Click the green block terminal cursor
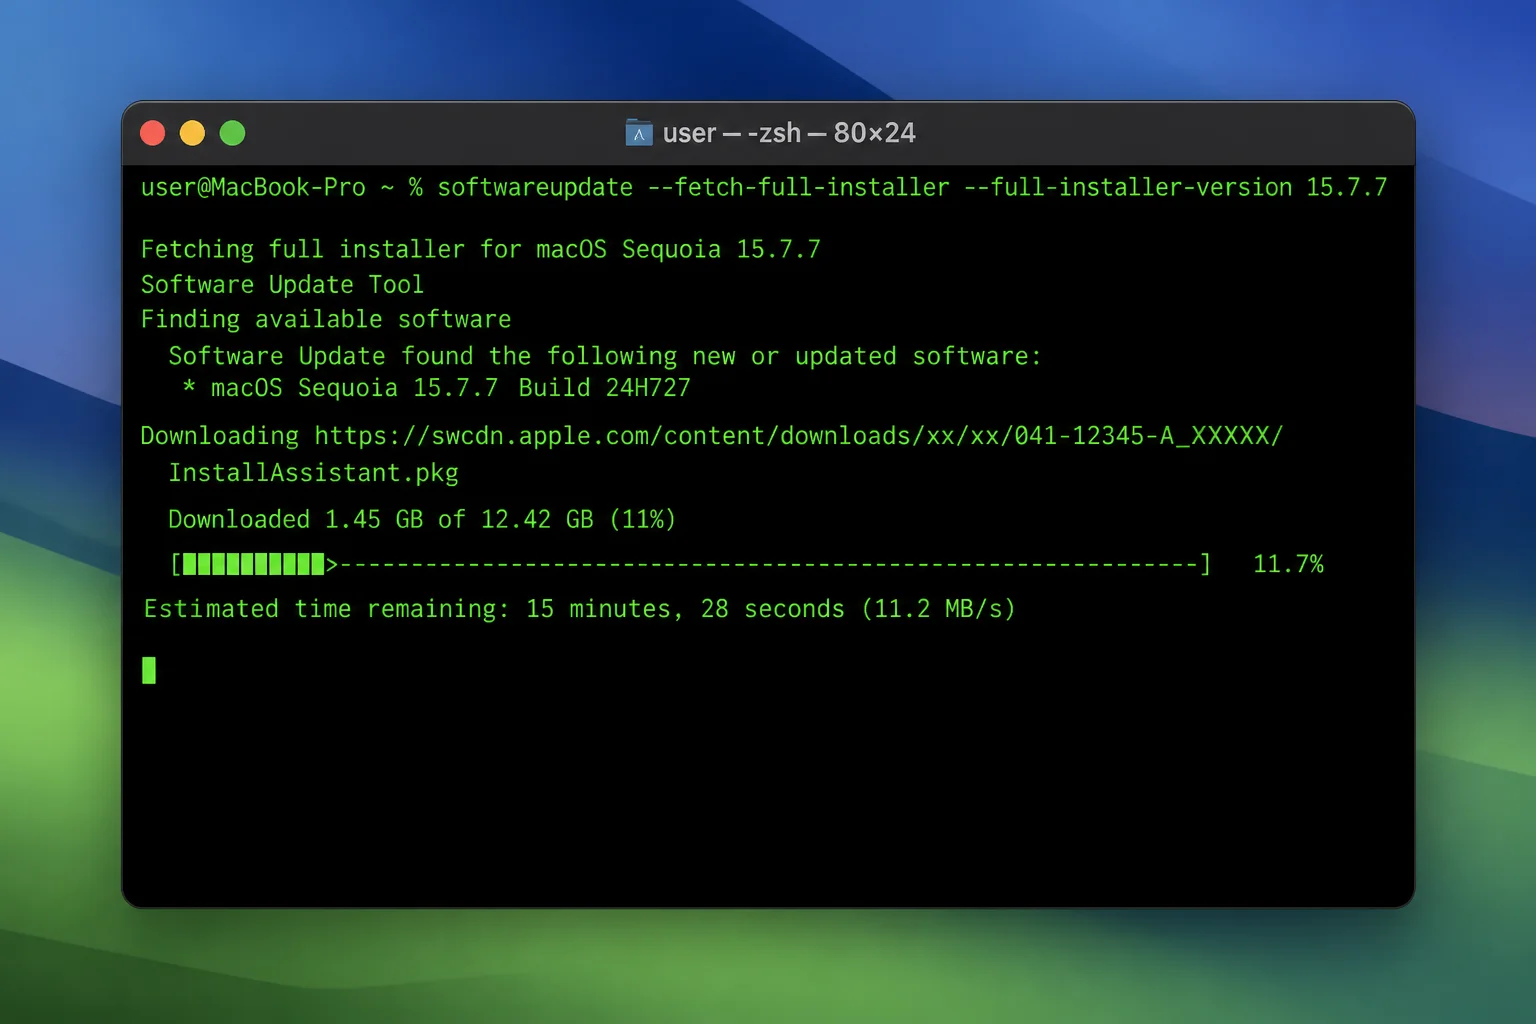Screen dimensions: 1536x1024 pos(149,670)
